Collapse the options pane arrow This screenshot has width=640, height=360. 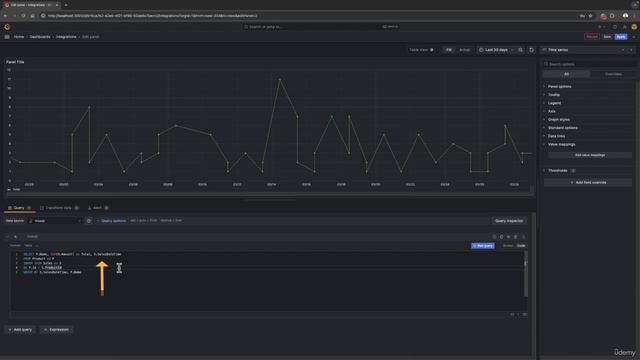[x=631, y=50]
